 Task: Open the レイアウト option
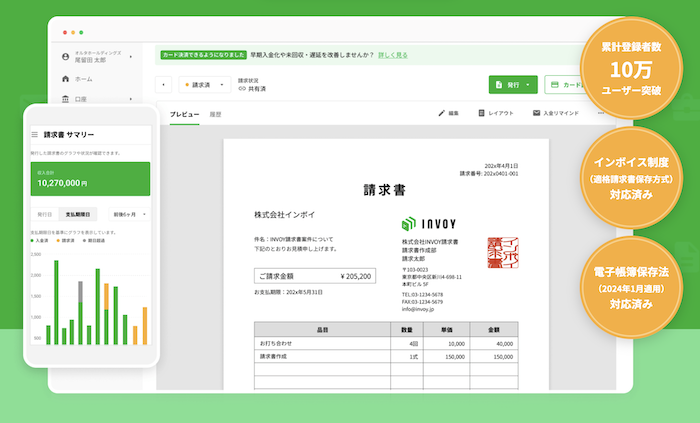[496, 113]
